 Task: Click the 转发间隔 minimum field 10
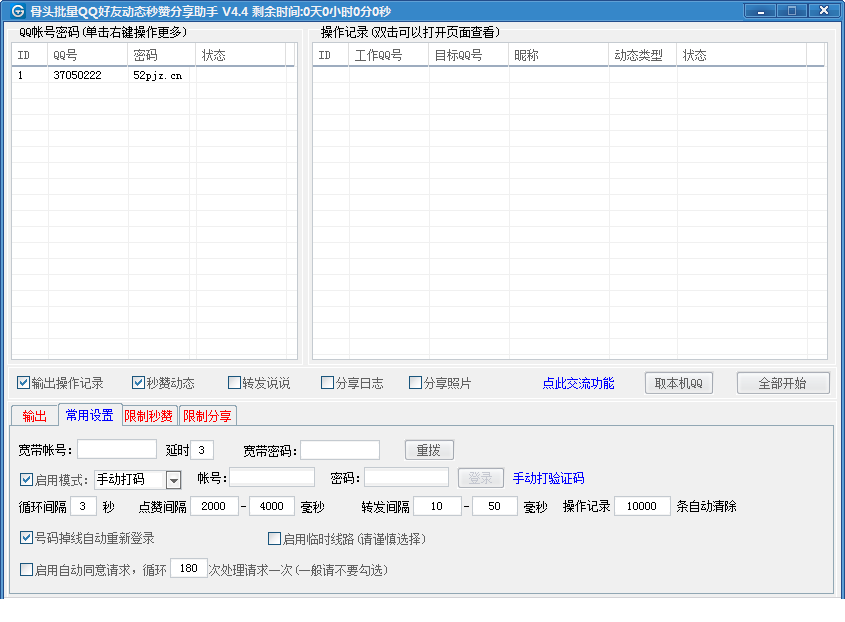(437, 506)
